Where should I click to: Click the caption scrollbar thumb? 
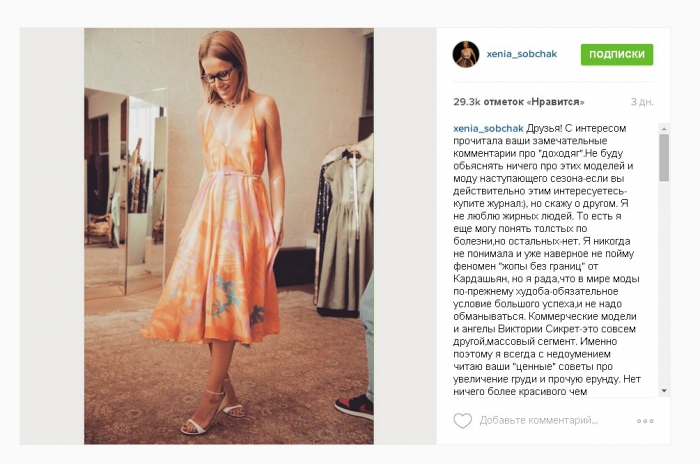[664, 157]
